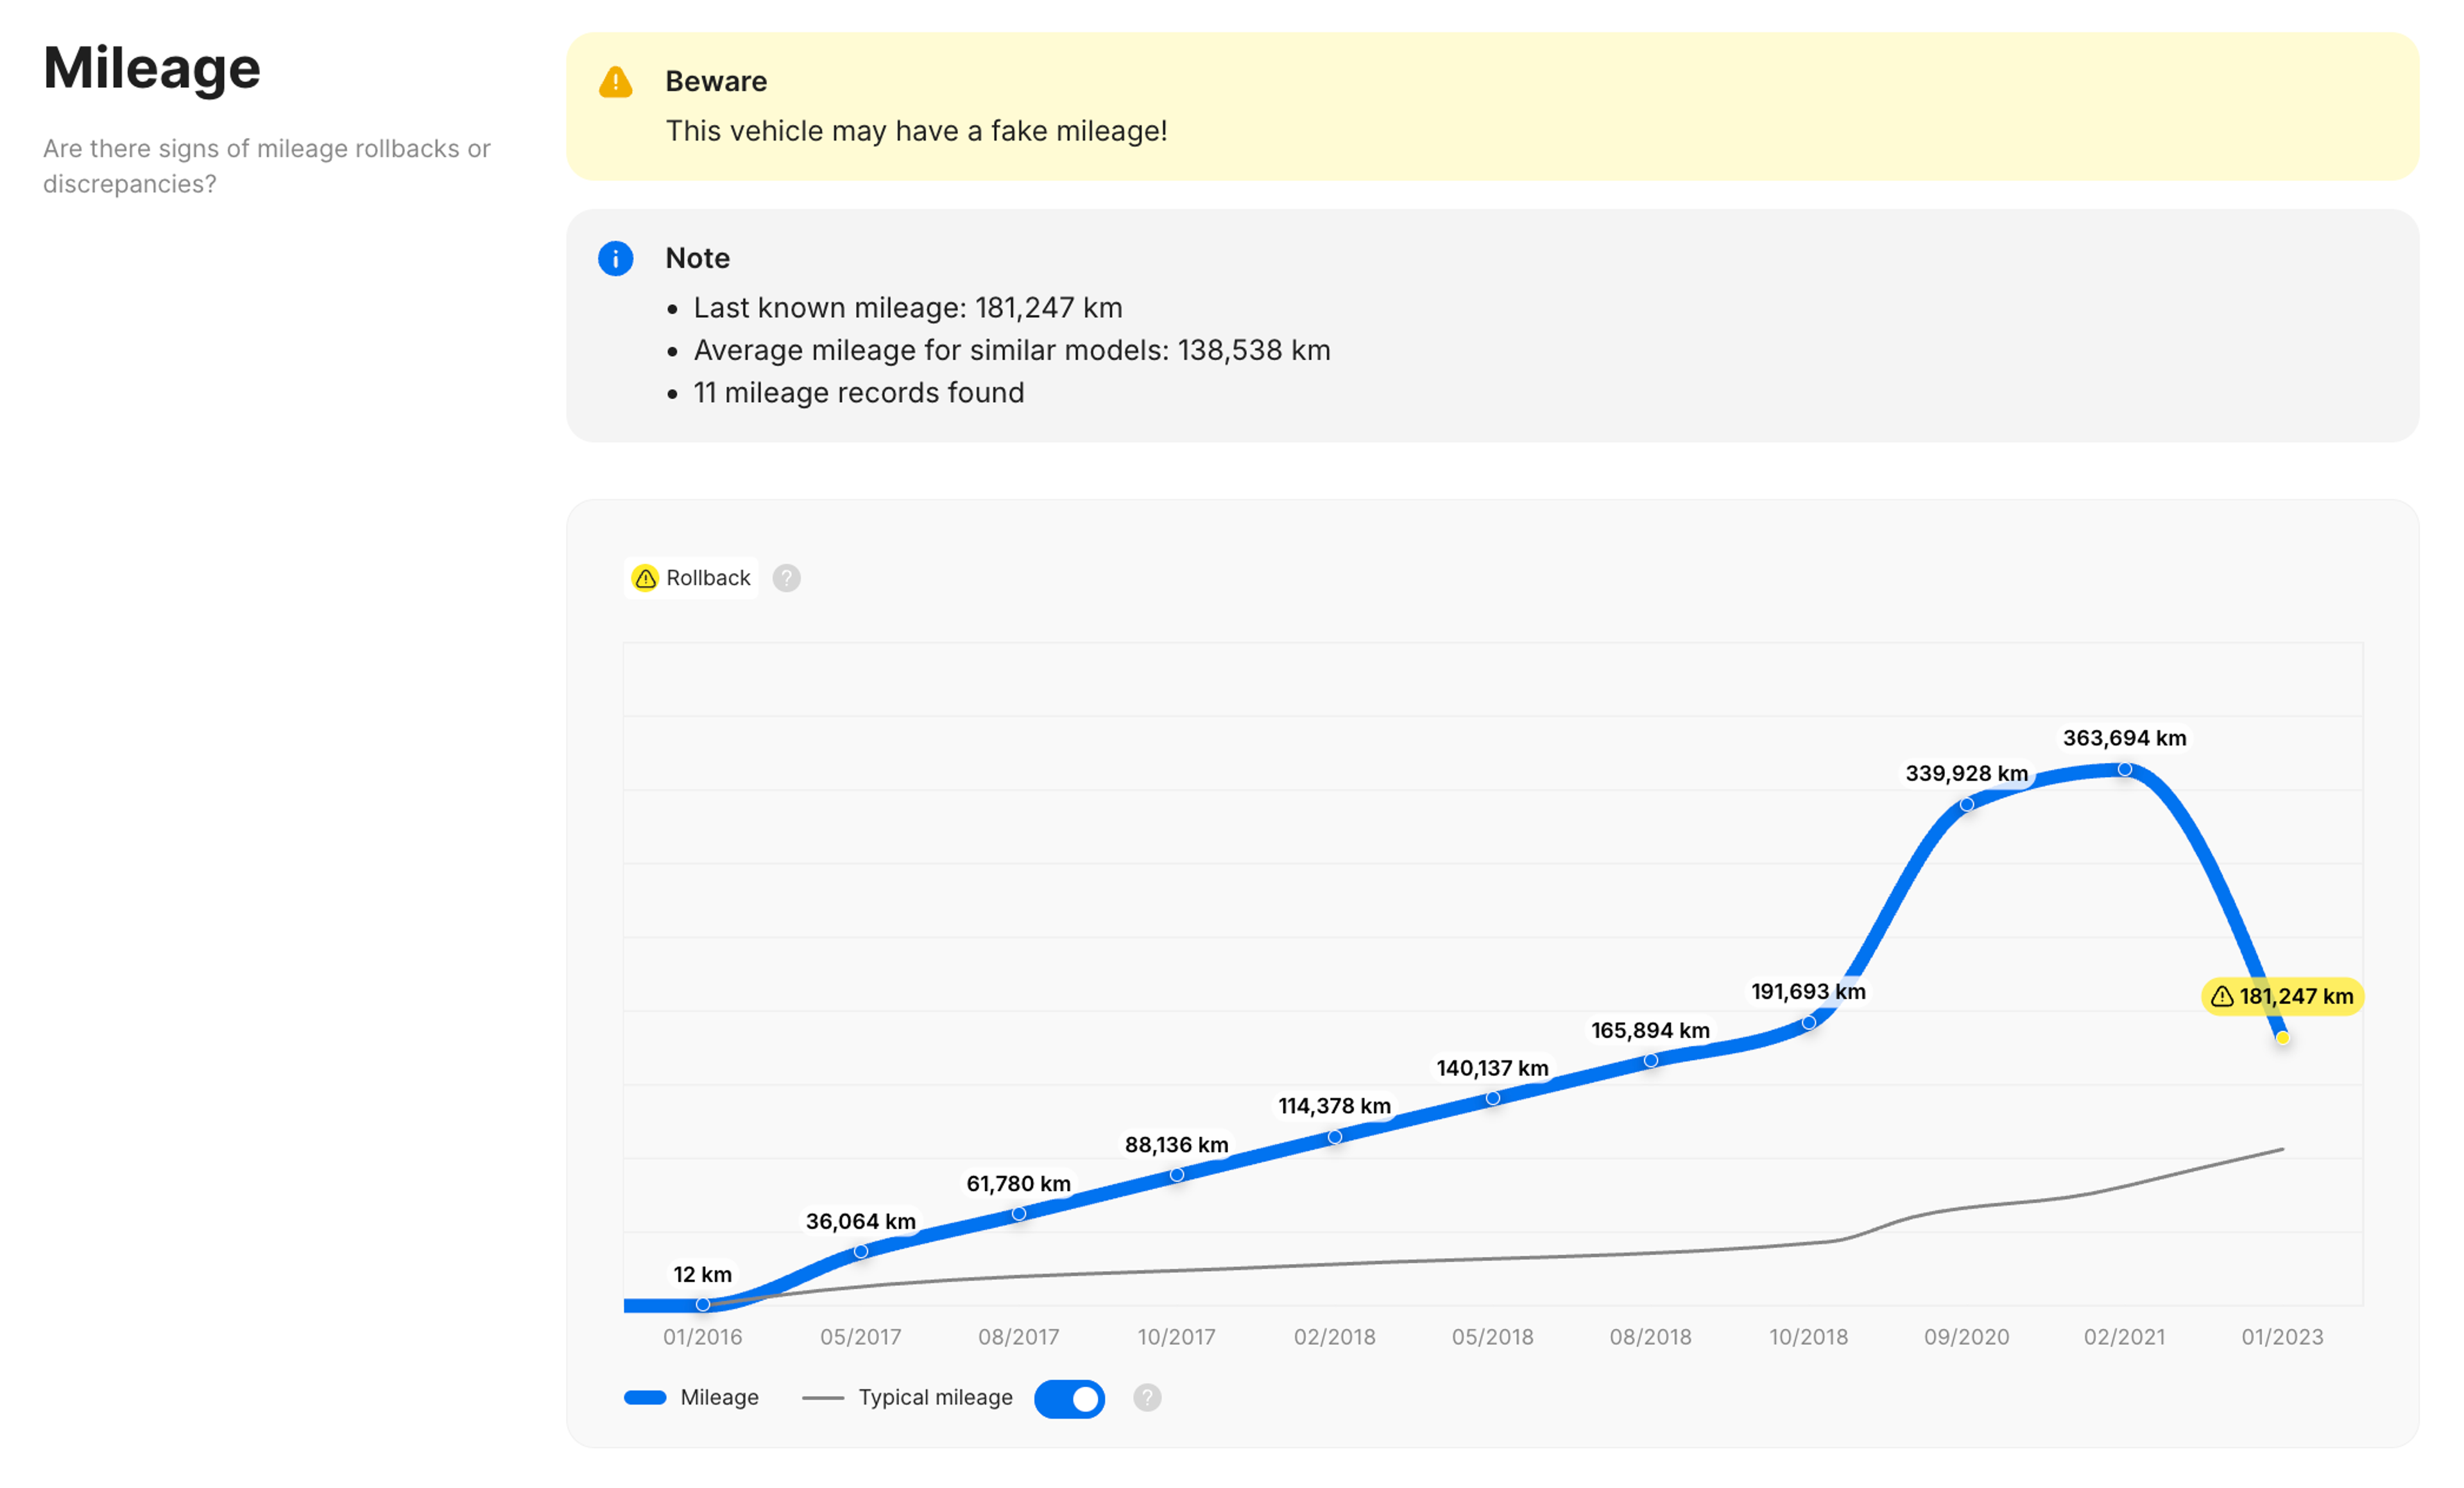Open the help icon beside Typical mileage toggle

(1147, 1397)
